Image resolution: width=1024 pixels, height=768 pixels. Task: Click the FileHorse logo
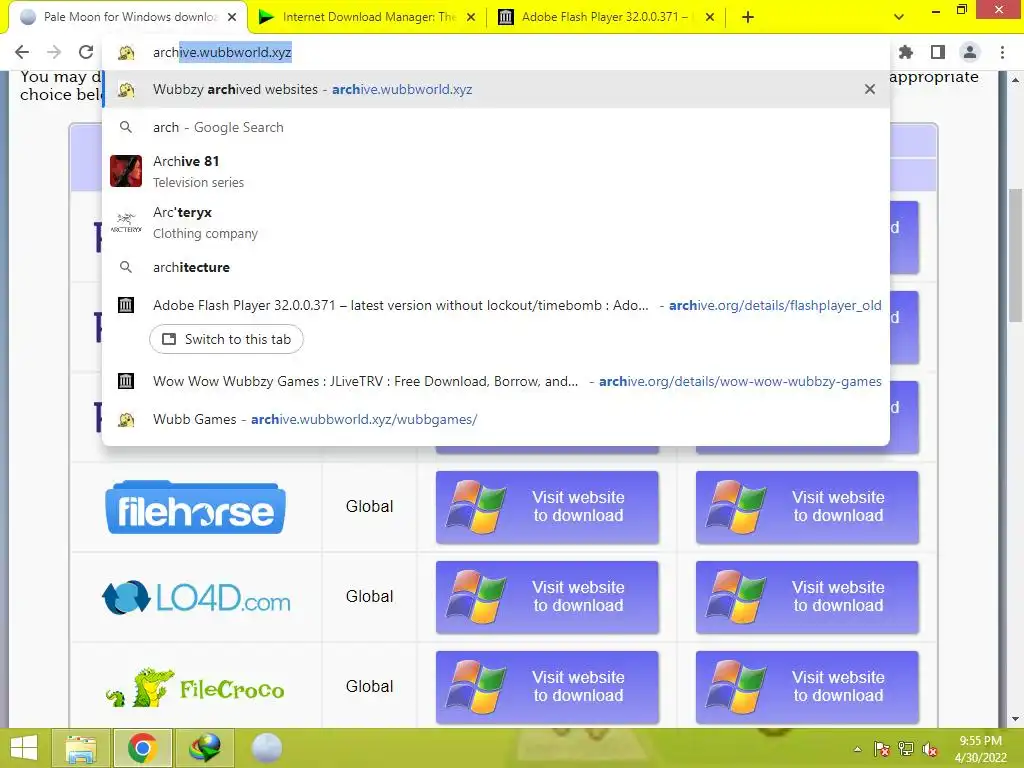click(195, 507)
